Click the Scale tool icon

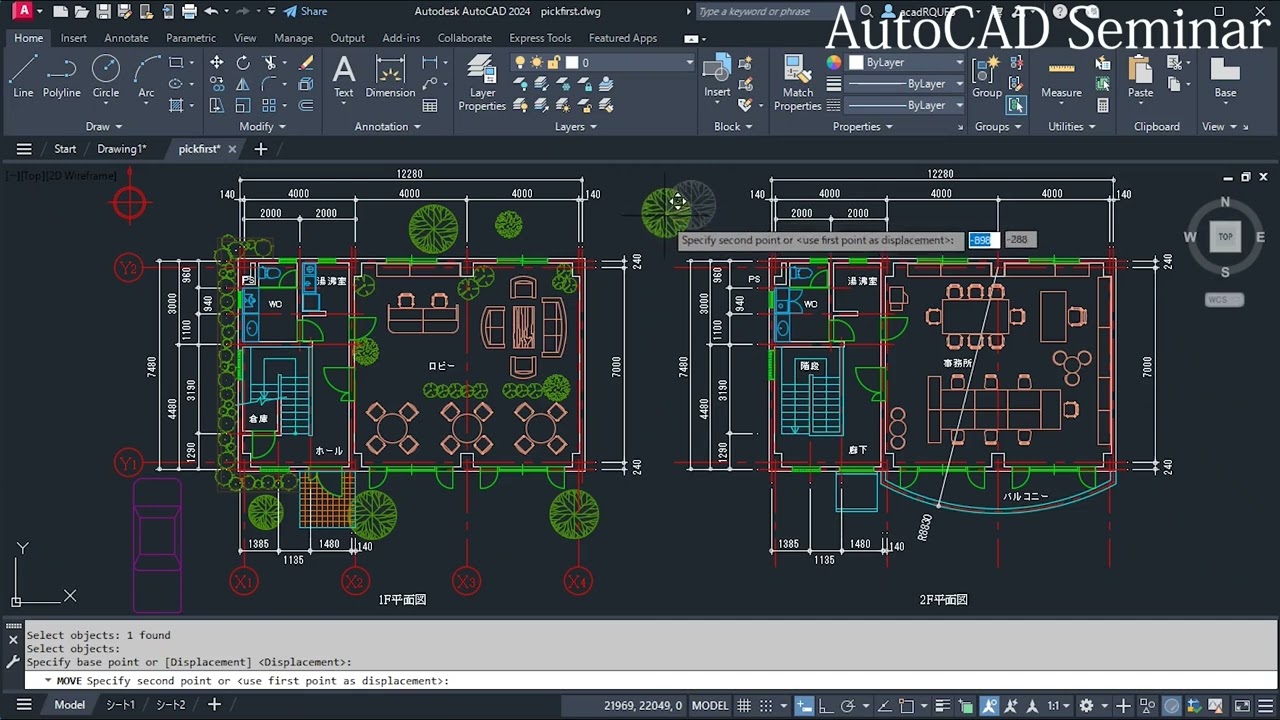[243, 106]
